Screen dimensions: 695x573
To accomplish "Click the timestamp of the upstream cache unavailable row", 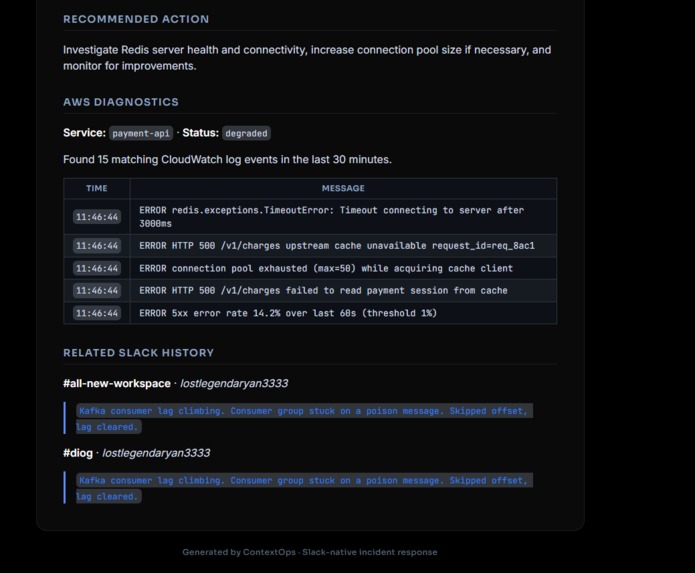I will tap(97, 246).
